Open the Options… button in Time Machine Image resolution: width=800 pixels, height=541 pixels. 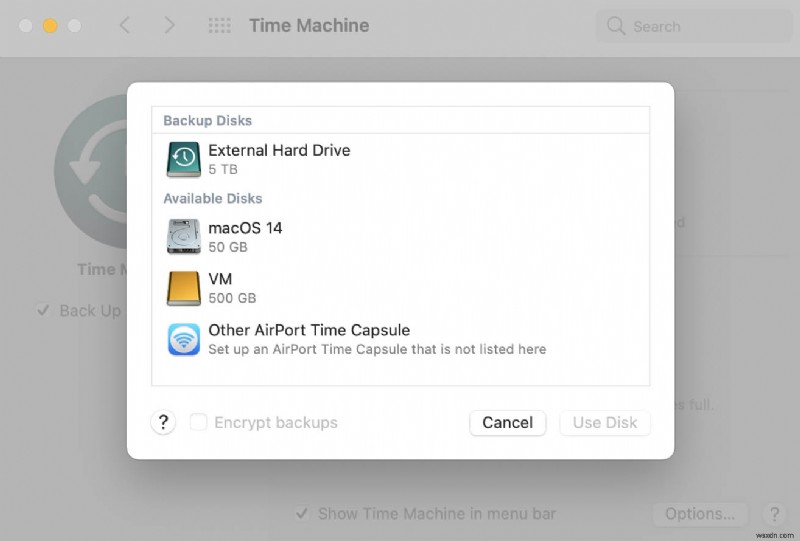pos(700,514)
